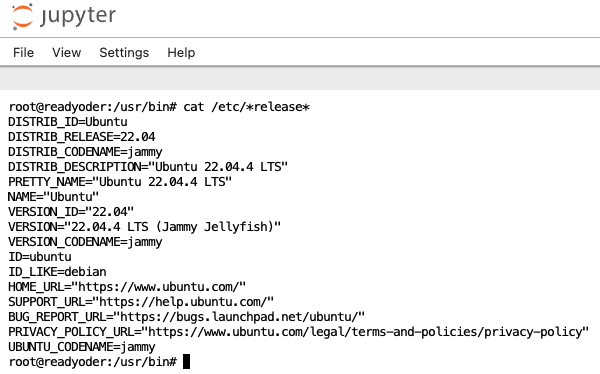Screen dimensions: 600x374
Task: Click the PRETTY_NAME "Ubuntu 22.04.4 LTS" line
Action: coord(120,182)
